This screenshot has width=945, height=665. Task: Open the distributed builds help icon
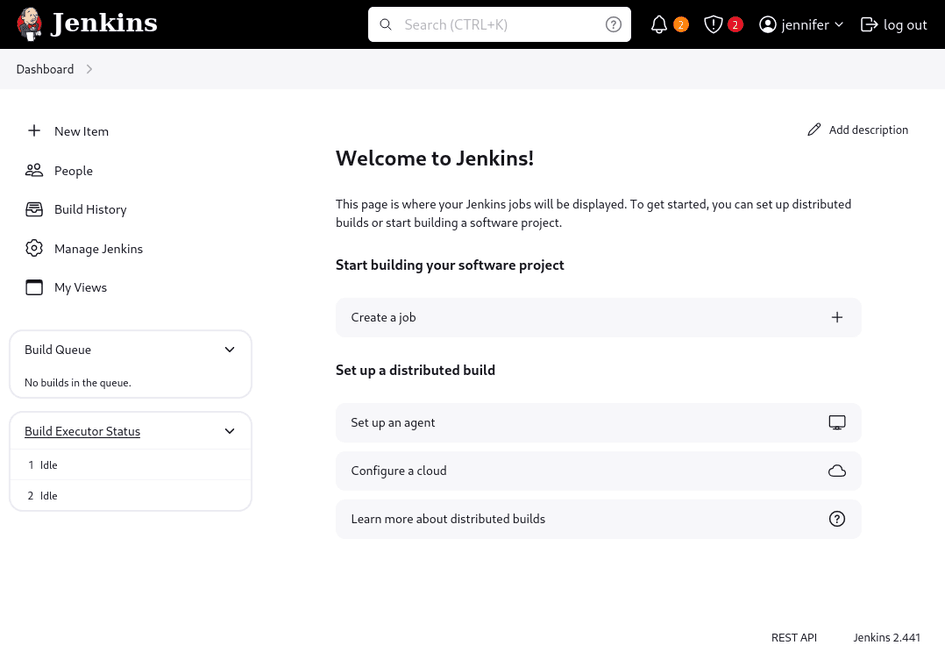tap(837, 518)
